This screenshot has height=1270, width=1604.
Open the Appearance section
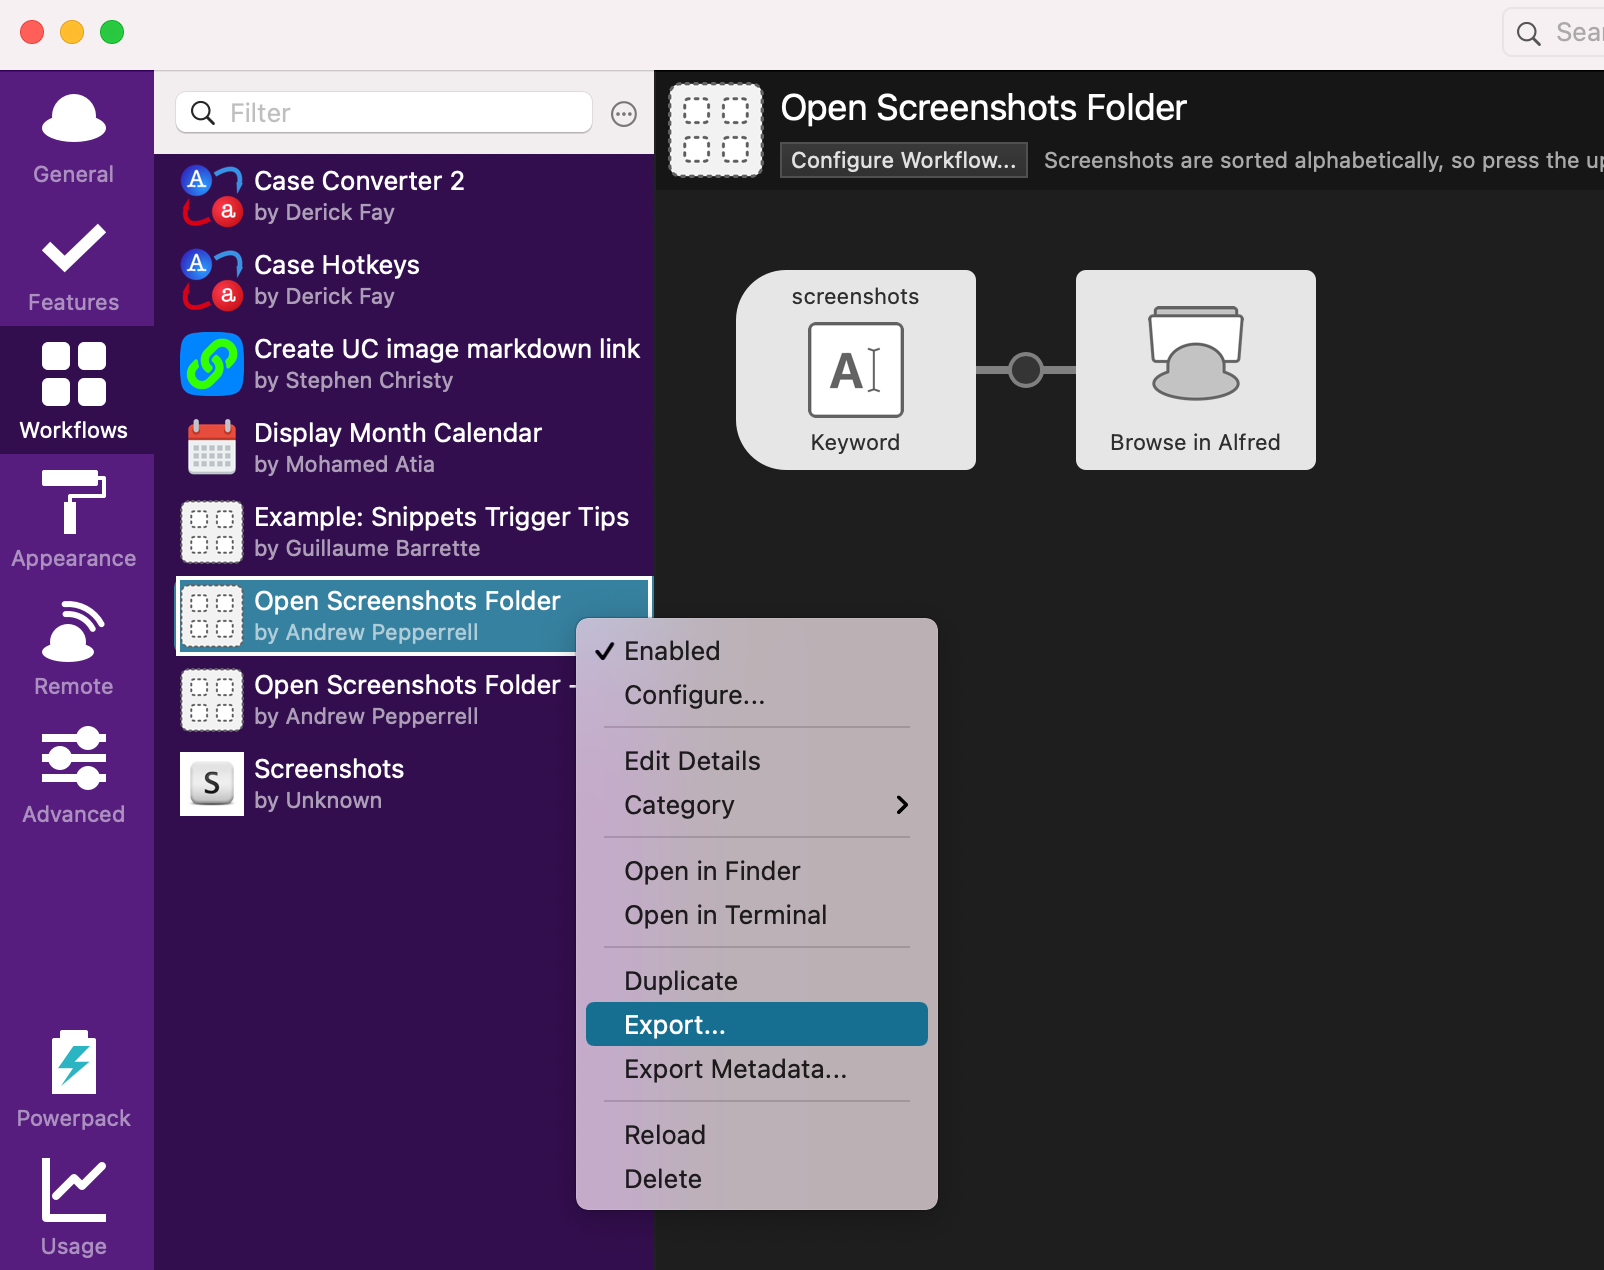[x=74, y=518]
